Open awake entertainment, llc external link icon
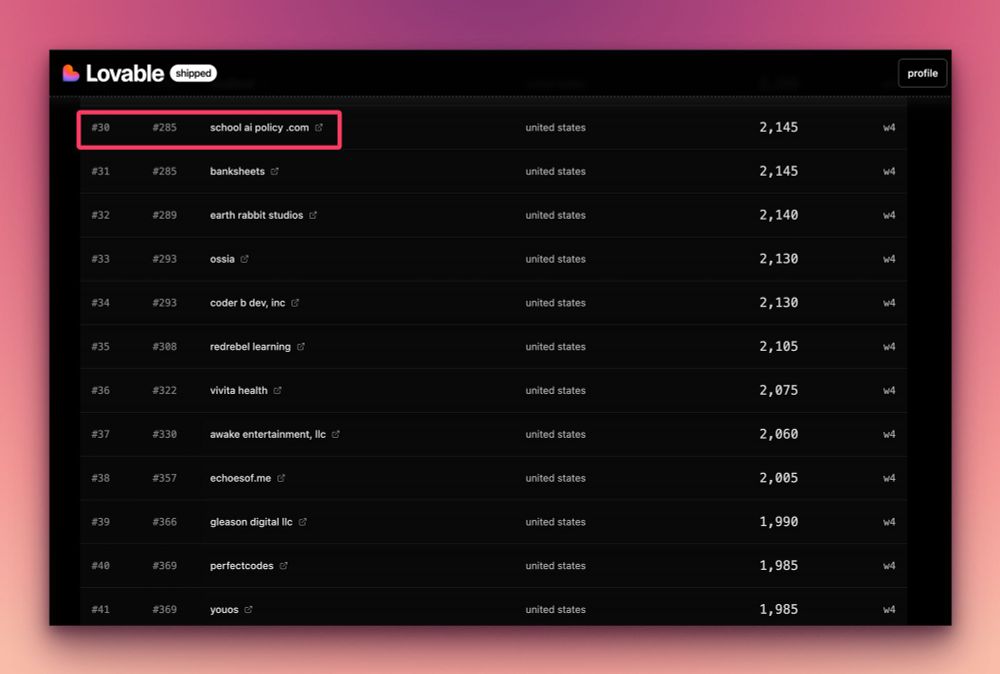Screen dimensions: 1000x674 click(335, 434)
